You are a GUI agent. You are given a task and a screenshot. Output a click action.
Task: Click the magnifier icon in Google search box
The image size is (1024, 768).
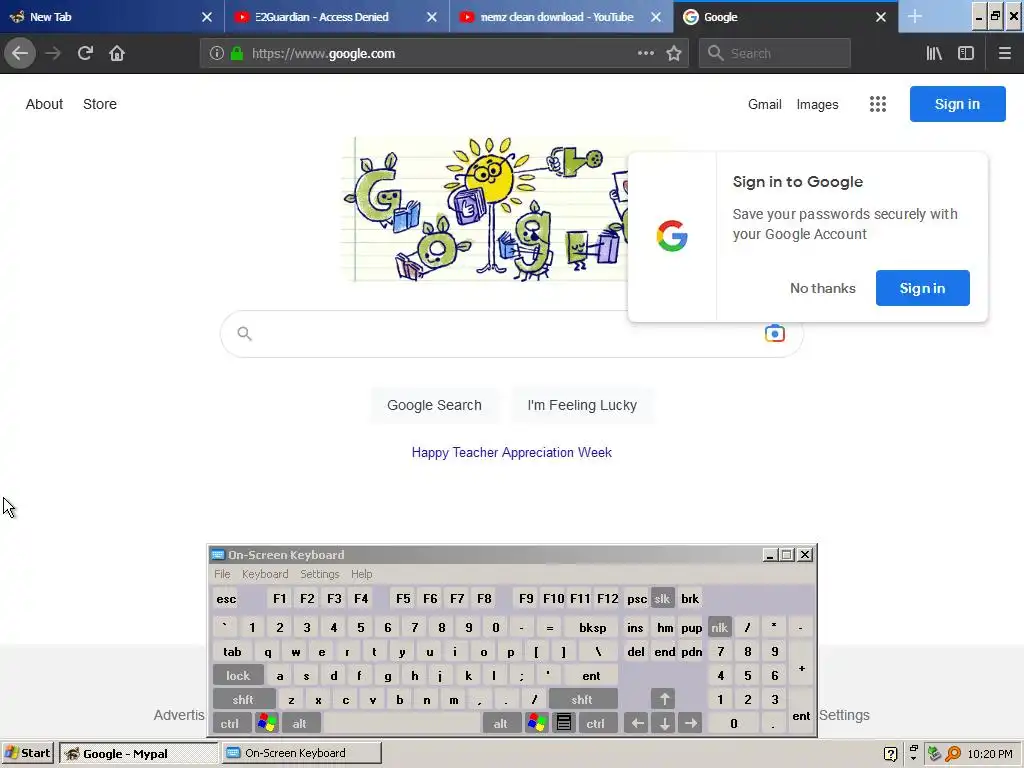point(244,334)
